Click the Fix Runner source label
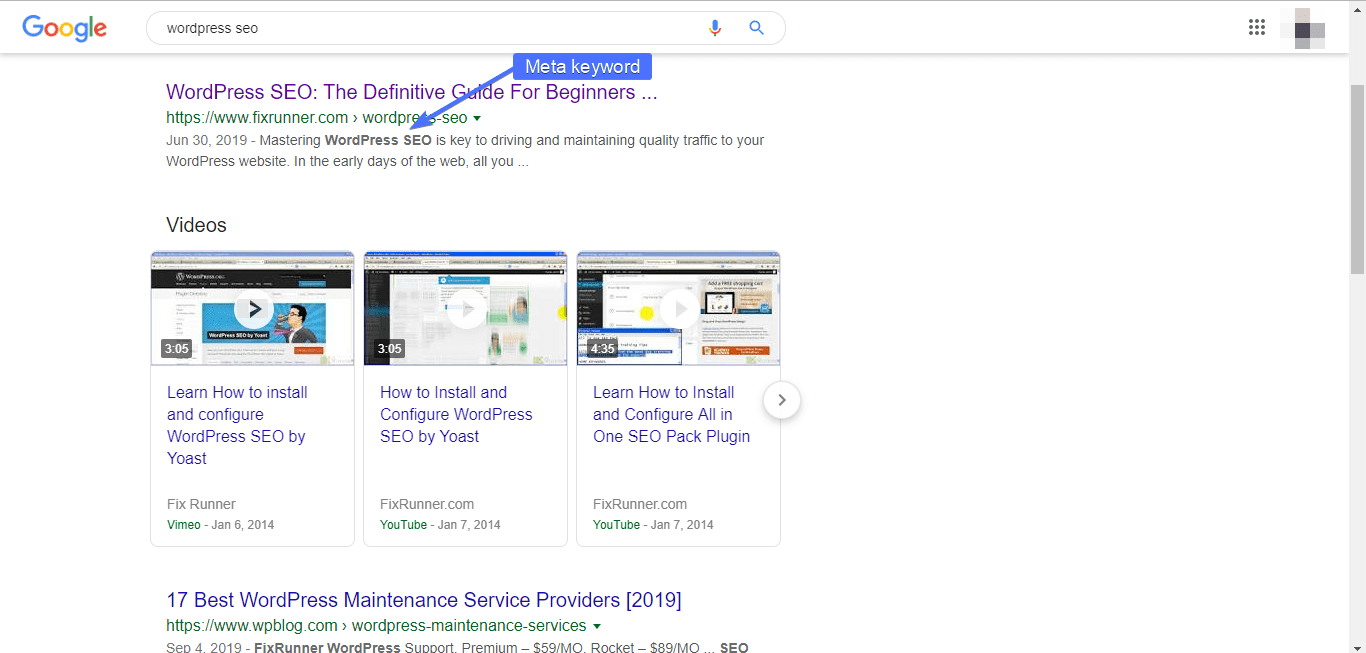 201,504
